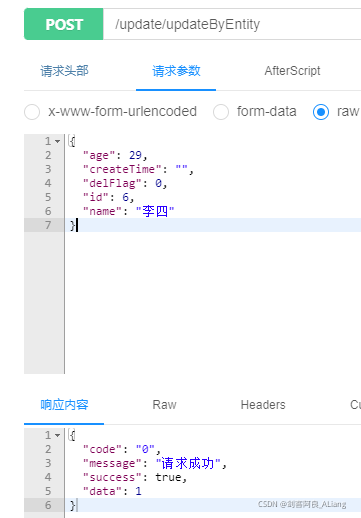This screenshot has height=518, width=361.
Task: Collapse response JSON fold arrow at line 1
Action: coord(58,435)
